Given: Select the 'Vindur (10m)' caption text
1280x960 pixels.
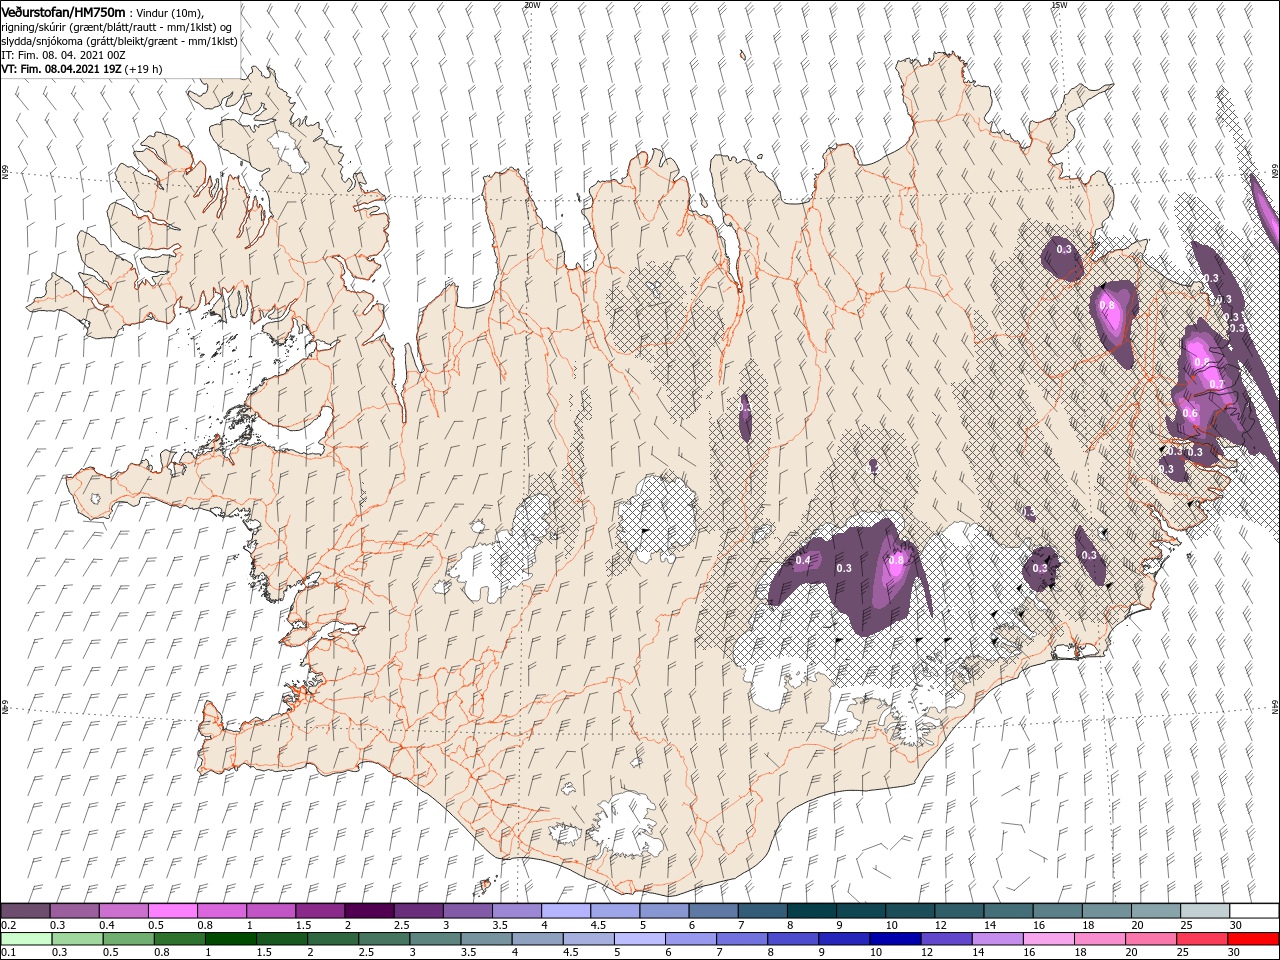Looking at the screenshot, I should click(x=168, y=12).
